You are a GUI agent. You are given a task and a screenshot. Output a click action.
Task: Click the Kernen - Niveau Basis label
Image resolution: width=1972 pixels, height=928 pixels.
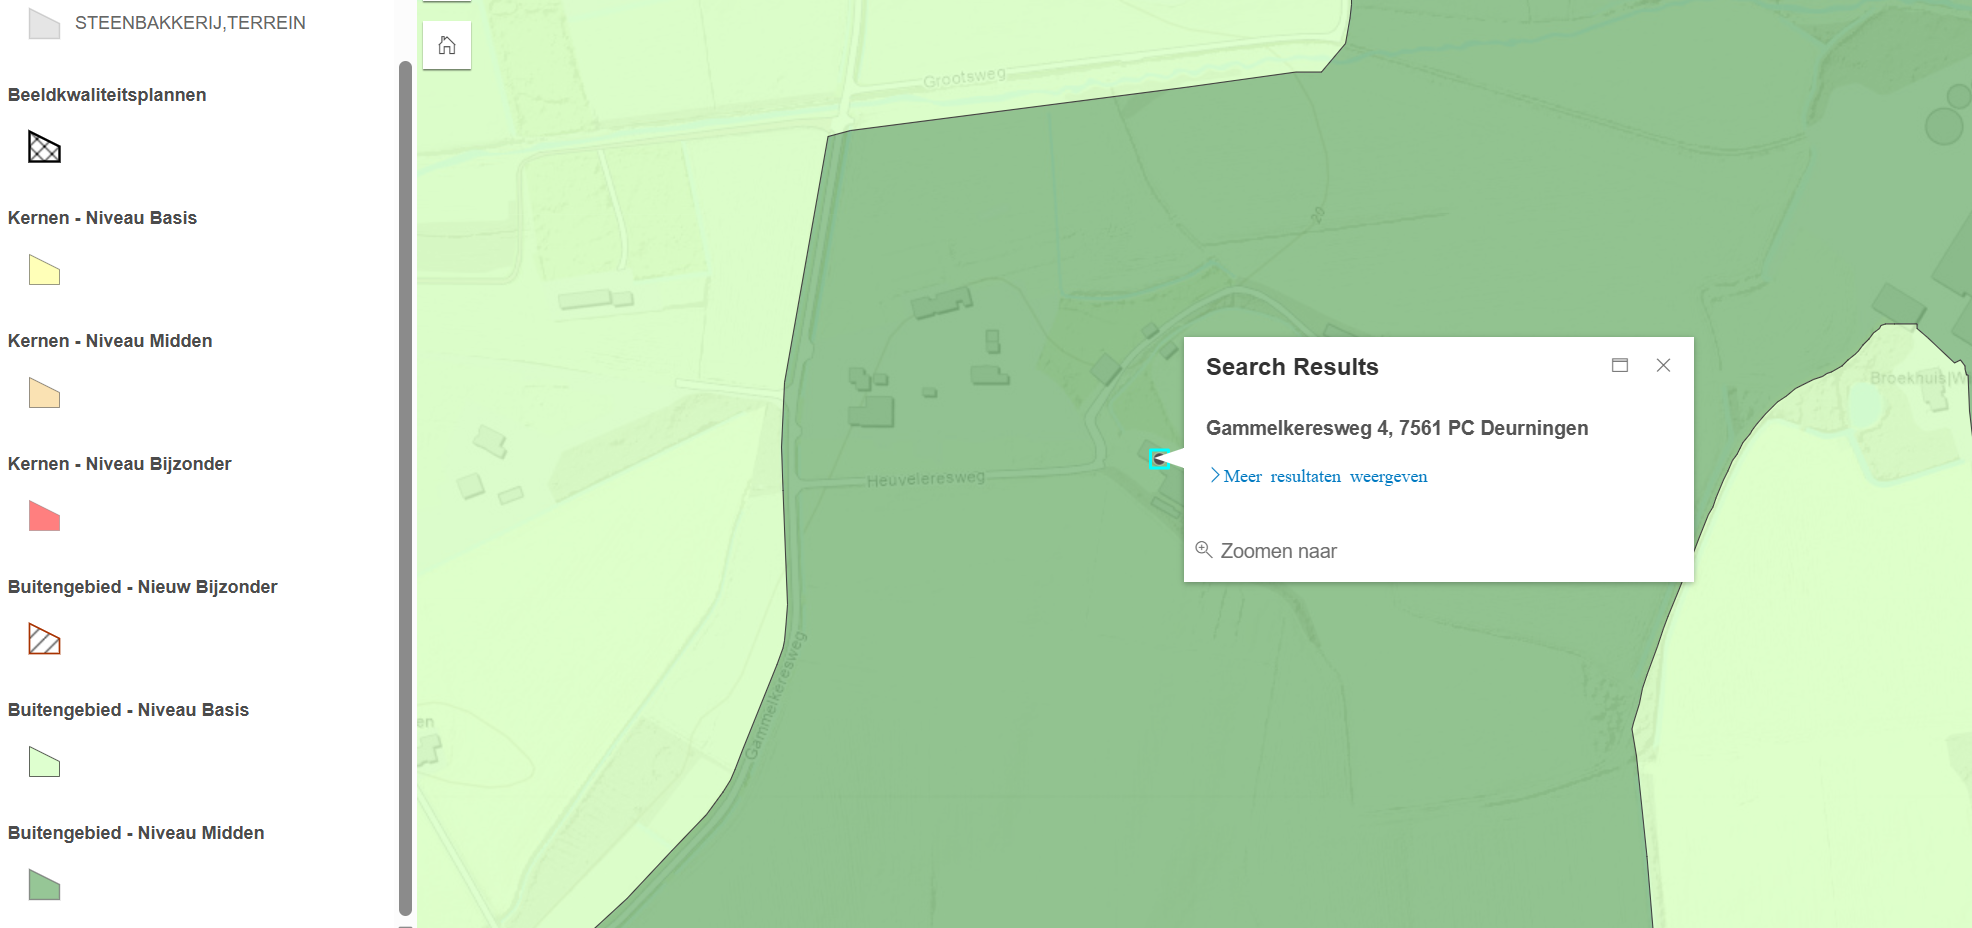(x=102, y=218)
